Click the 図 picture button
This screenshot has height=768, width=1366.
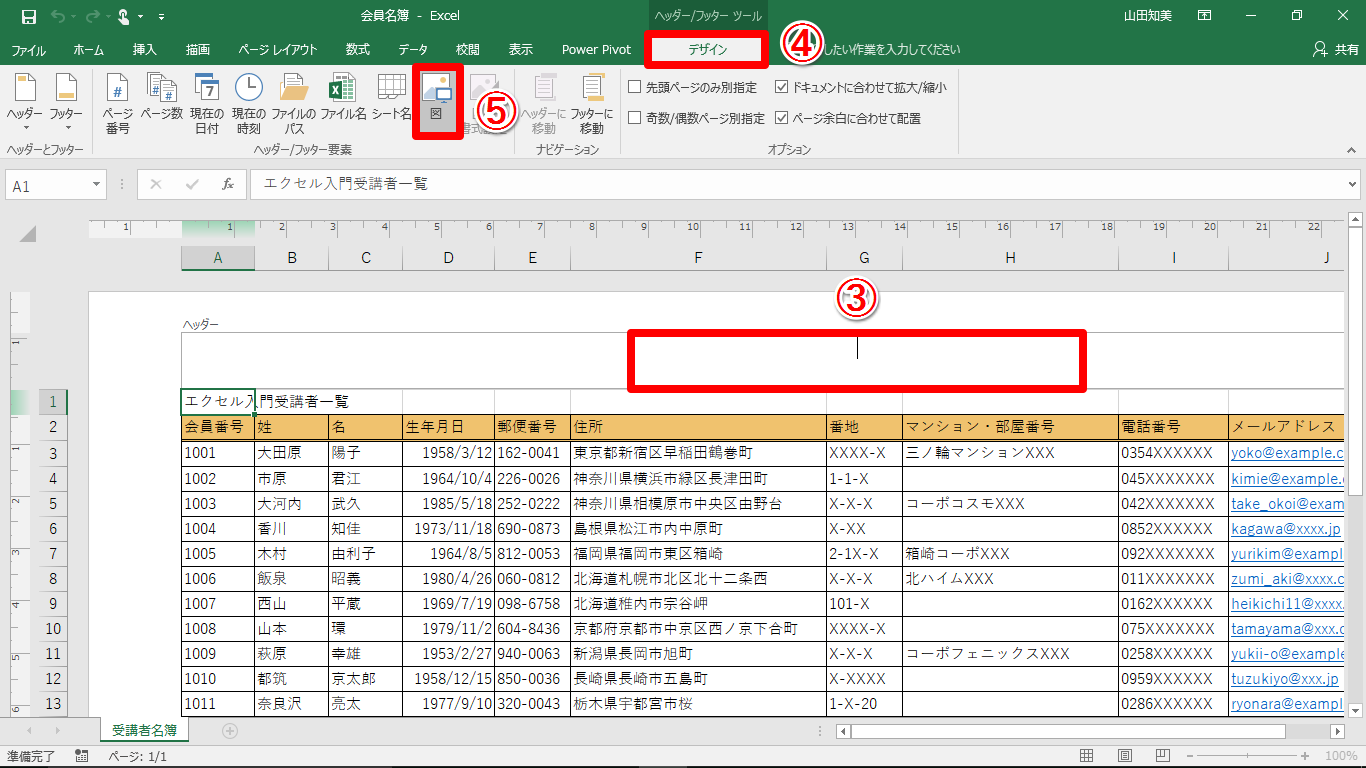point(436,97)
